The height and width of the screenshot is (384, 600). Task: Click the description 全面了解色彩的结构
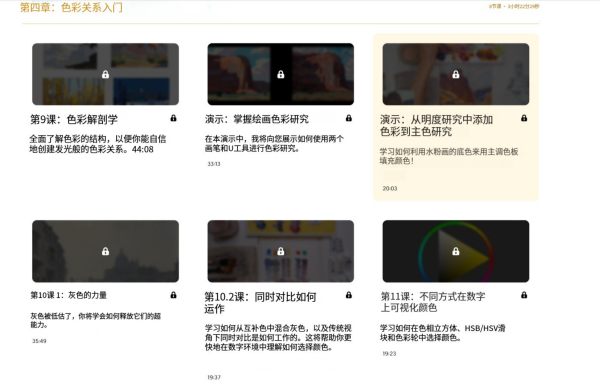coord(98,144)
